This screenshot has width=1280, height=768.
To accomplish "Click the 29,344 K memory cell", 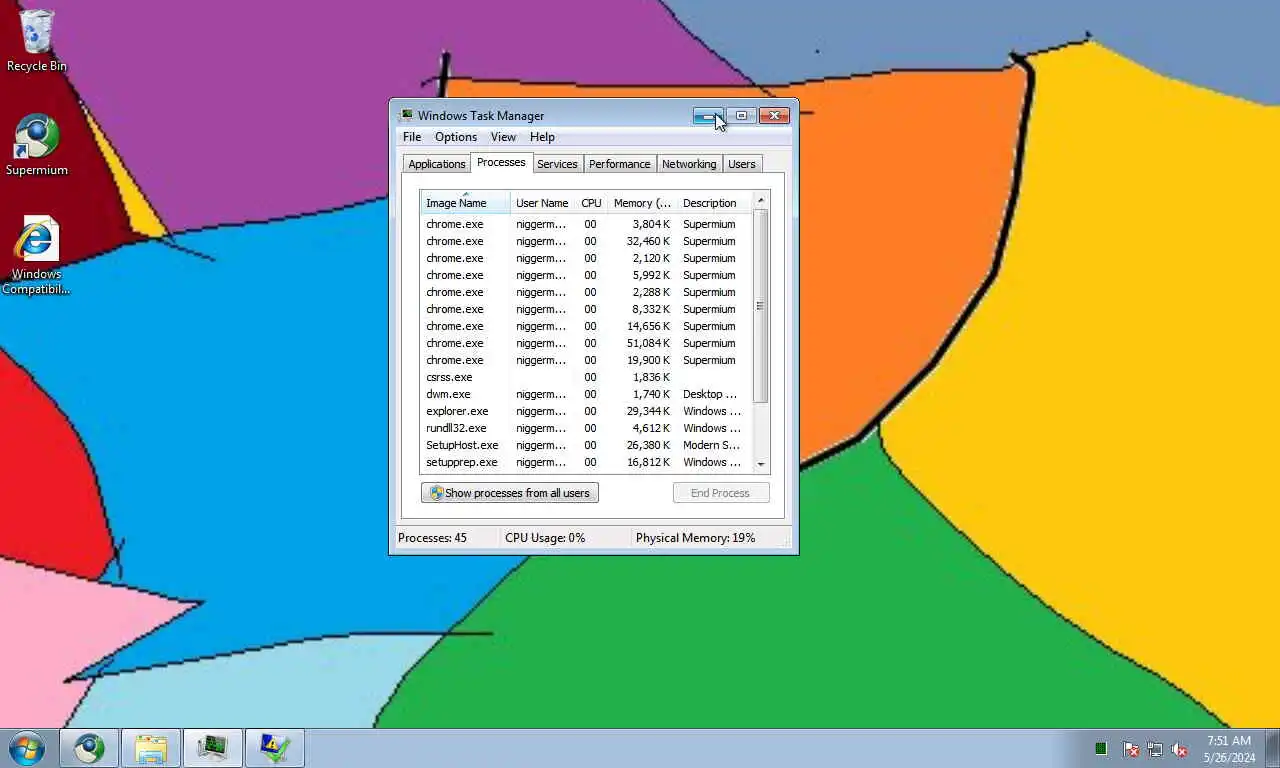I will [x=649, y=411].
